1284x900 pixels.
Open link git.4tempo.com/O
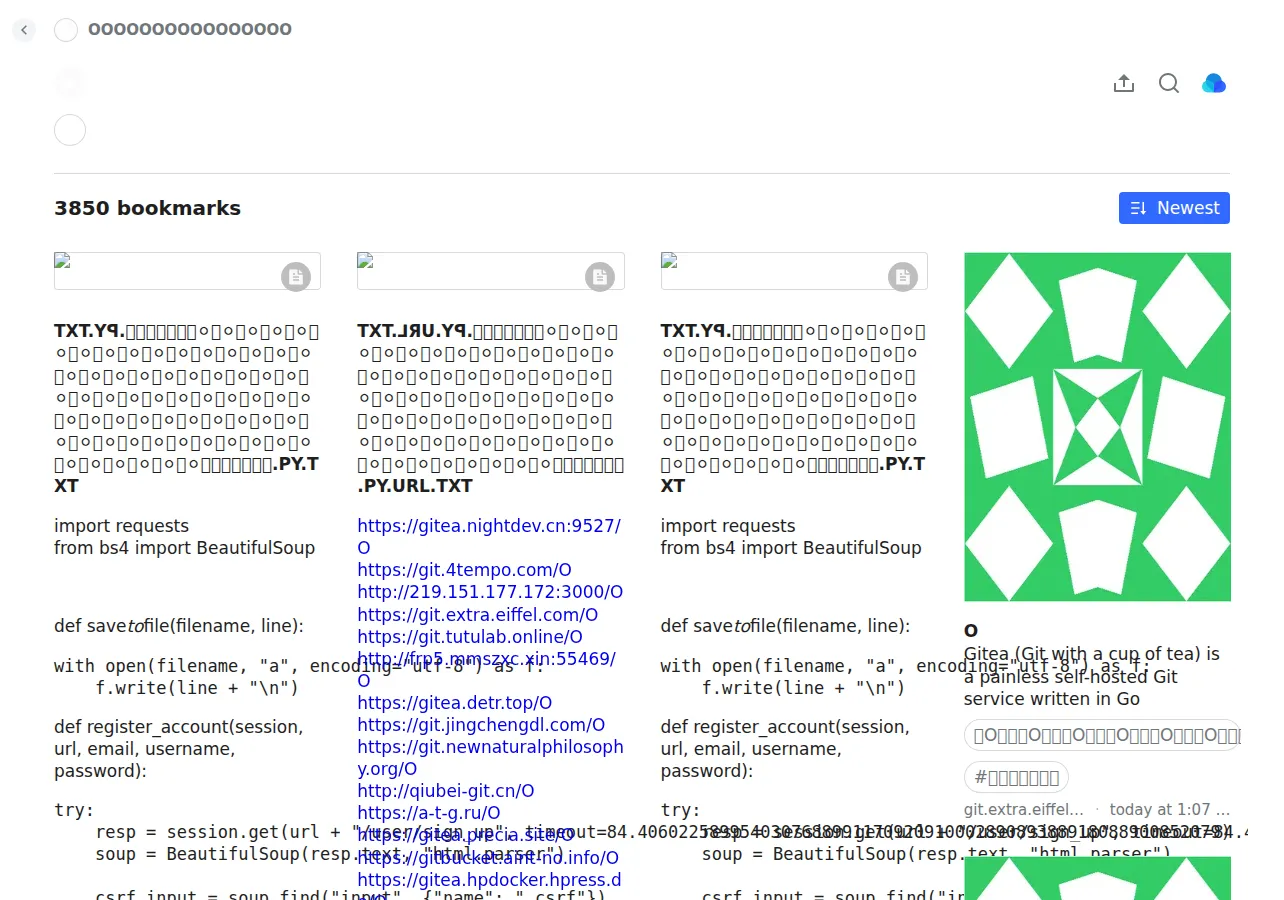pyautogui.click(x=464, y=570)
